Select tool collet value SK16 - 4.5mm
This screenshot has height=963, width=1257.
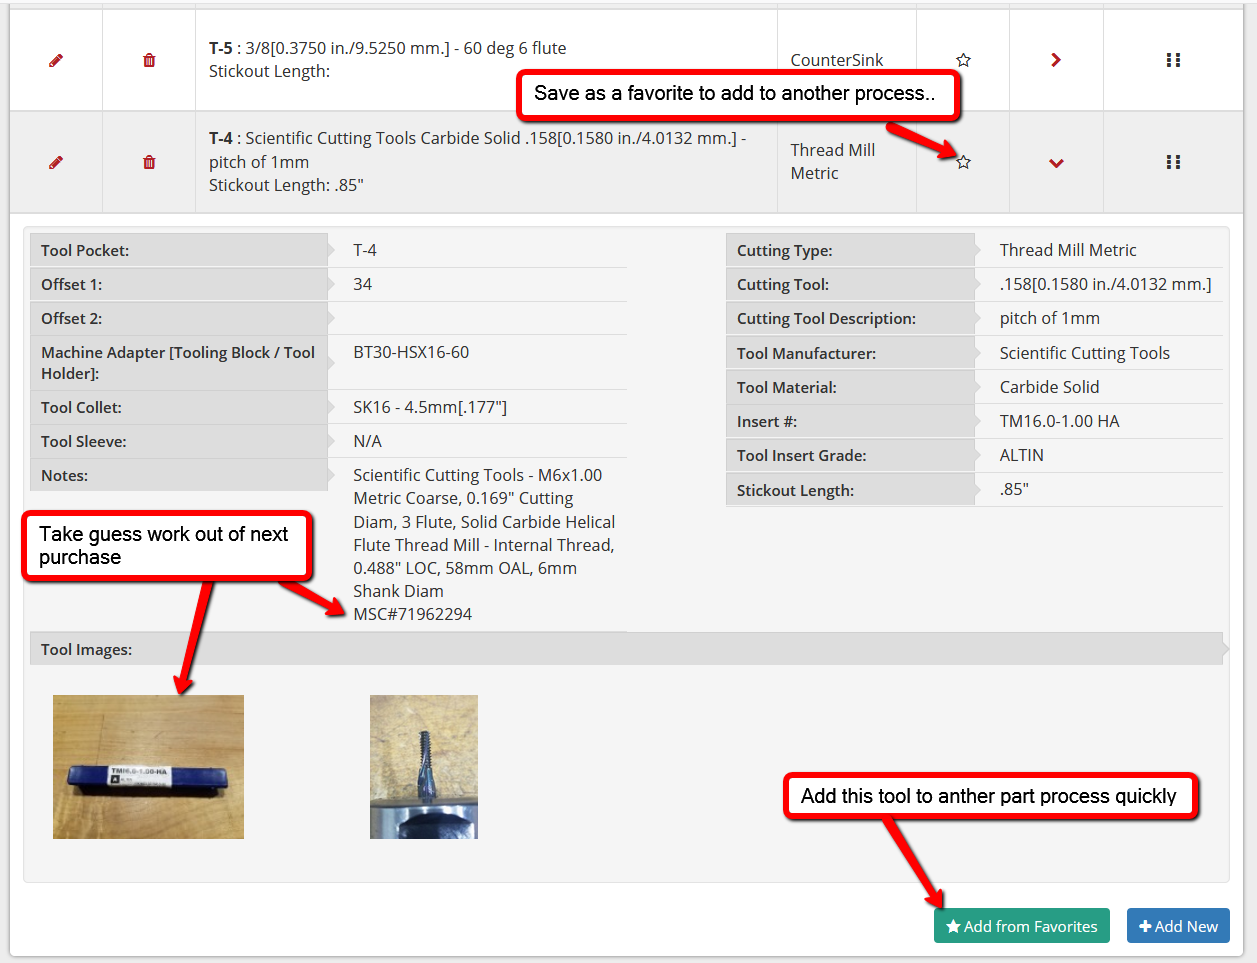coord(430,407)
